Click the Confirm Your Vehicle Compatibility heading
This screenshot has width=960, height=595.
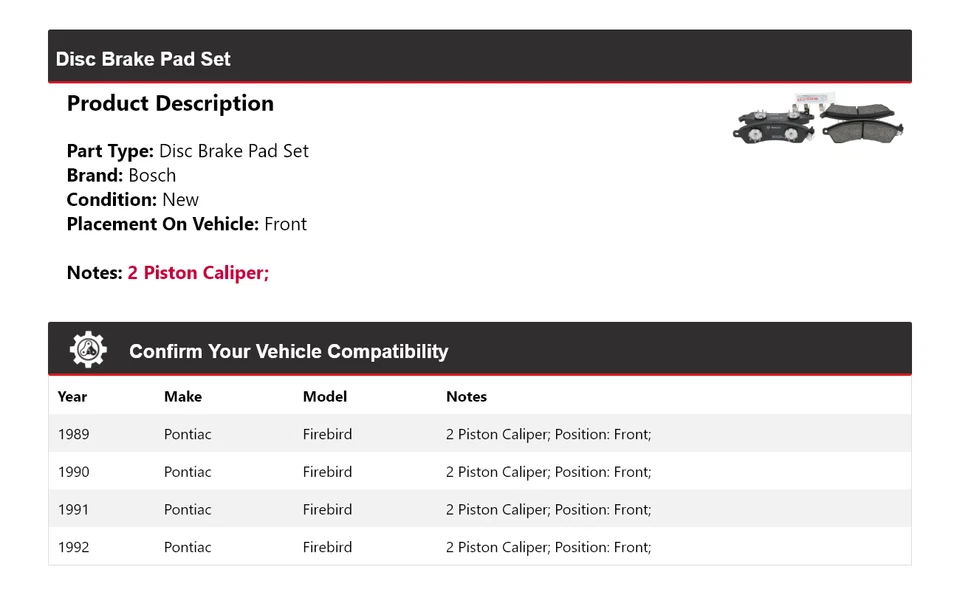(288, 352)
